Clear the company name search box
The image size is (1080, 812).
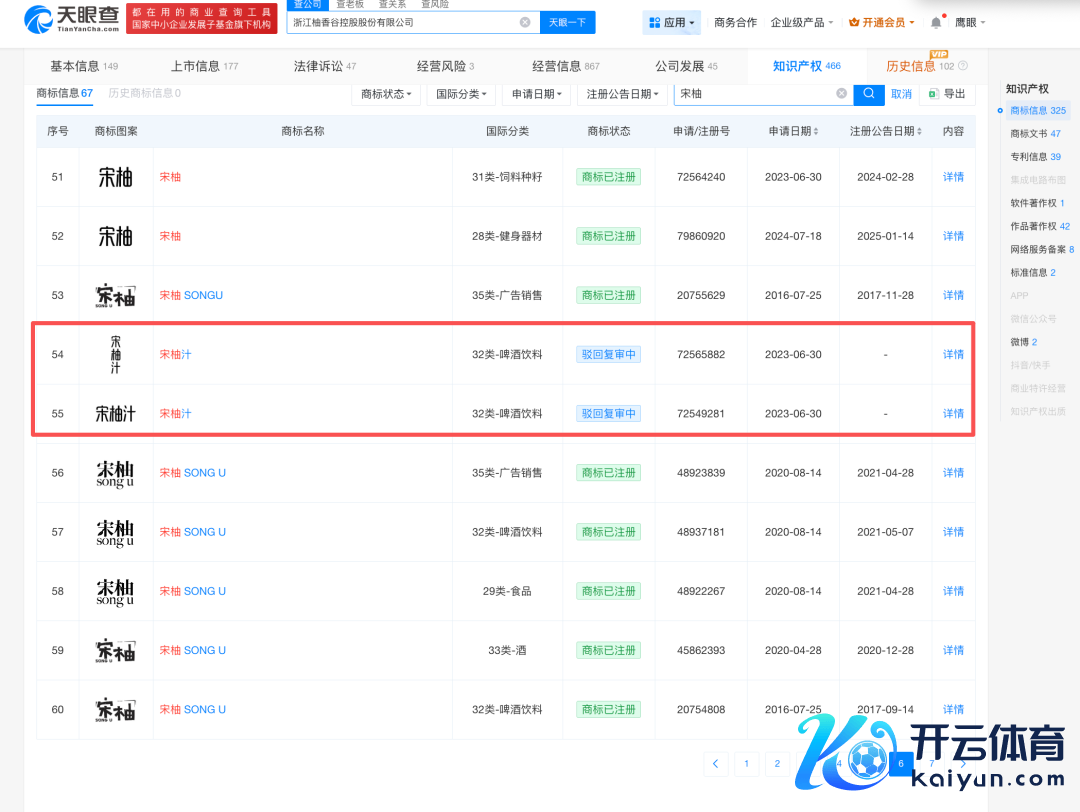pyautogui.click(x=525, y=22)
